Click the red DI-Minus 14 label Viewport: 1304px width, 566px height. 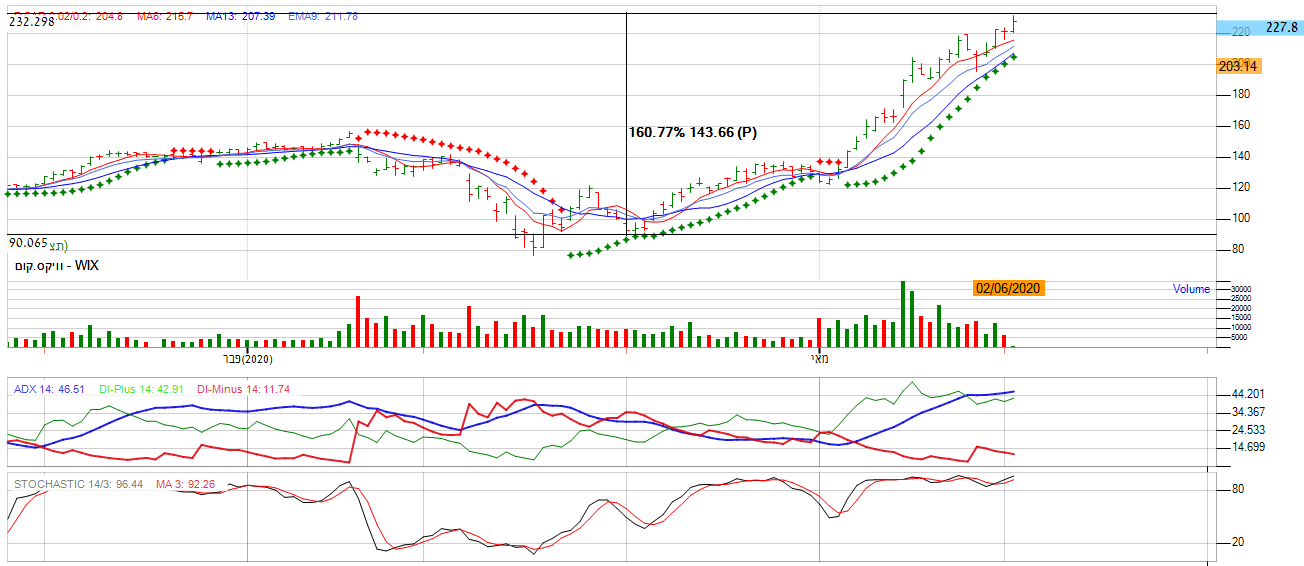tap(243, 389)
